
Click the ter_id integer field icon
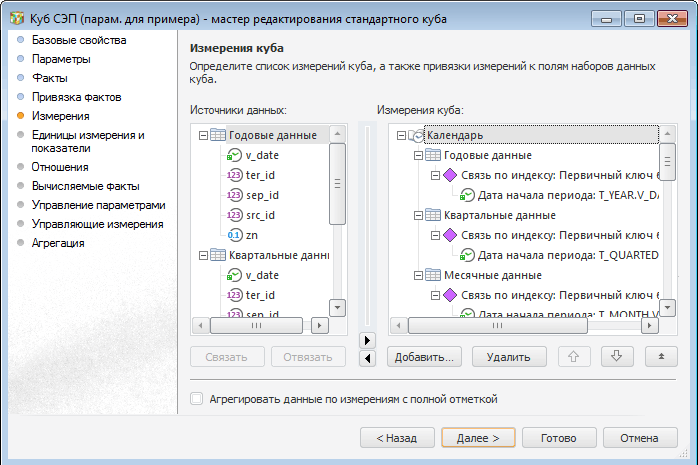pos(235,175)
